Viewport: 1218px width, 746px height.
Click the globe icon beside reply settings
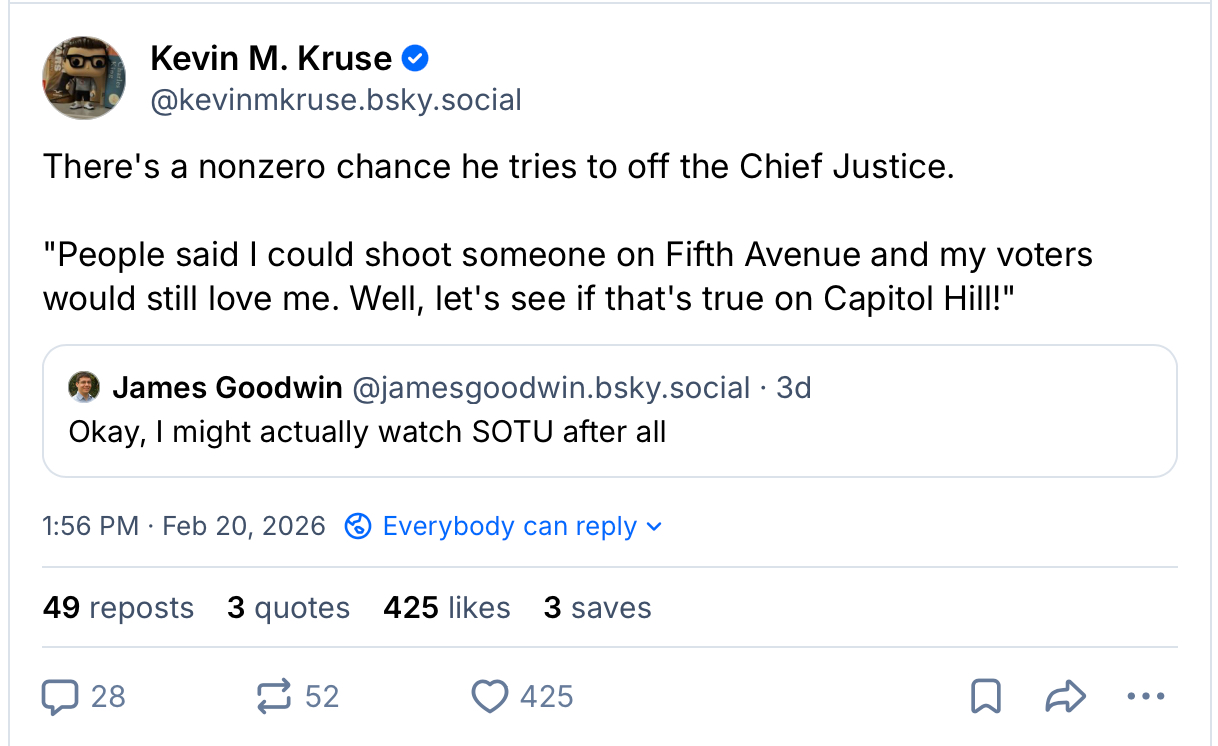point(358,526)
